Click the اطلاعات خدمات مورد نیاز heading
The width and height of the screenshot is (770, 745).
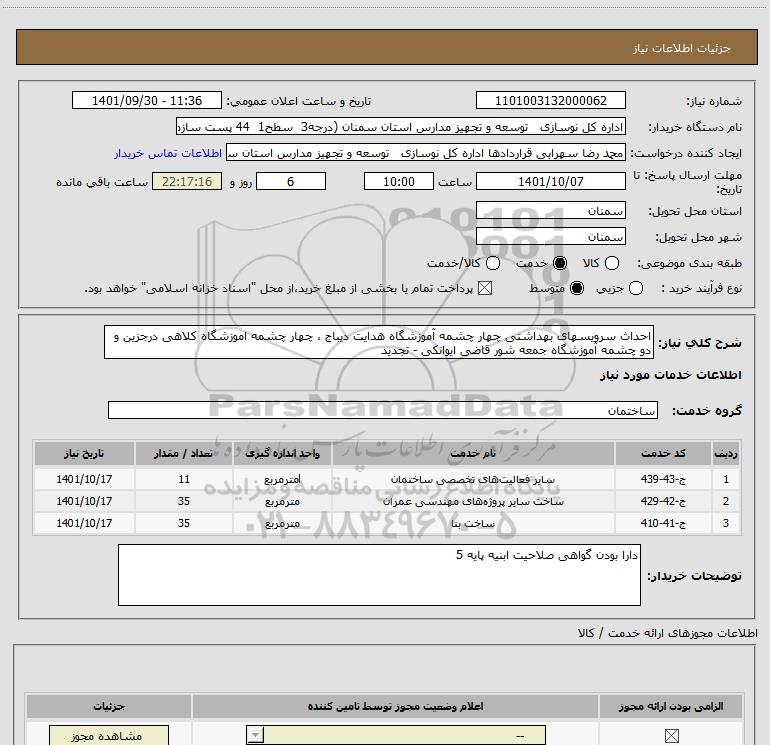click(670, 375)
